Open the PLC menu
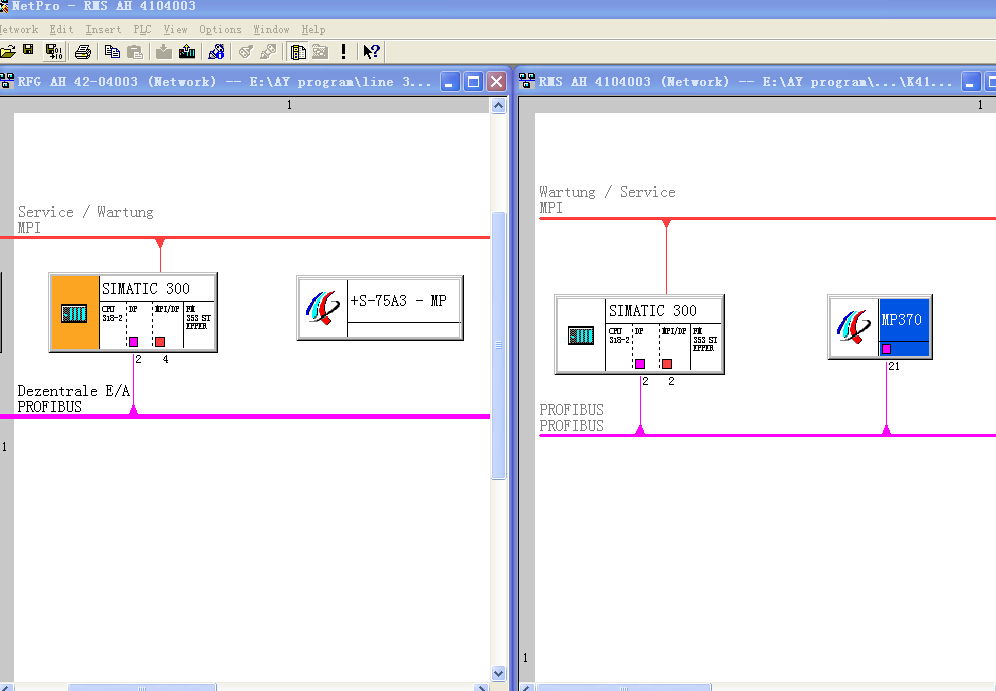Image resolution: width=996 pixels, height=691 pixels. [142, 29]
